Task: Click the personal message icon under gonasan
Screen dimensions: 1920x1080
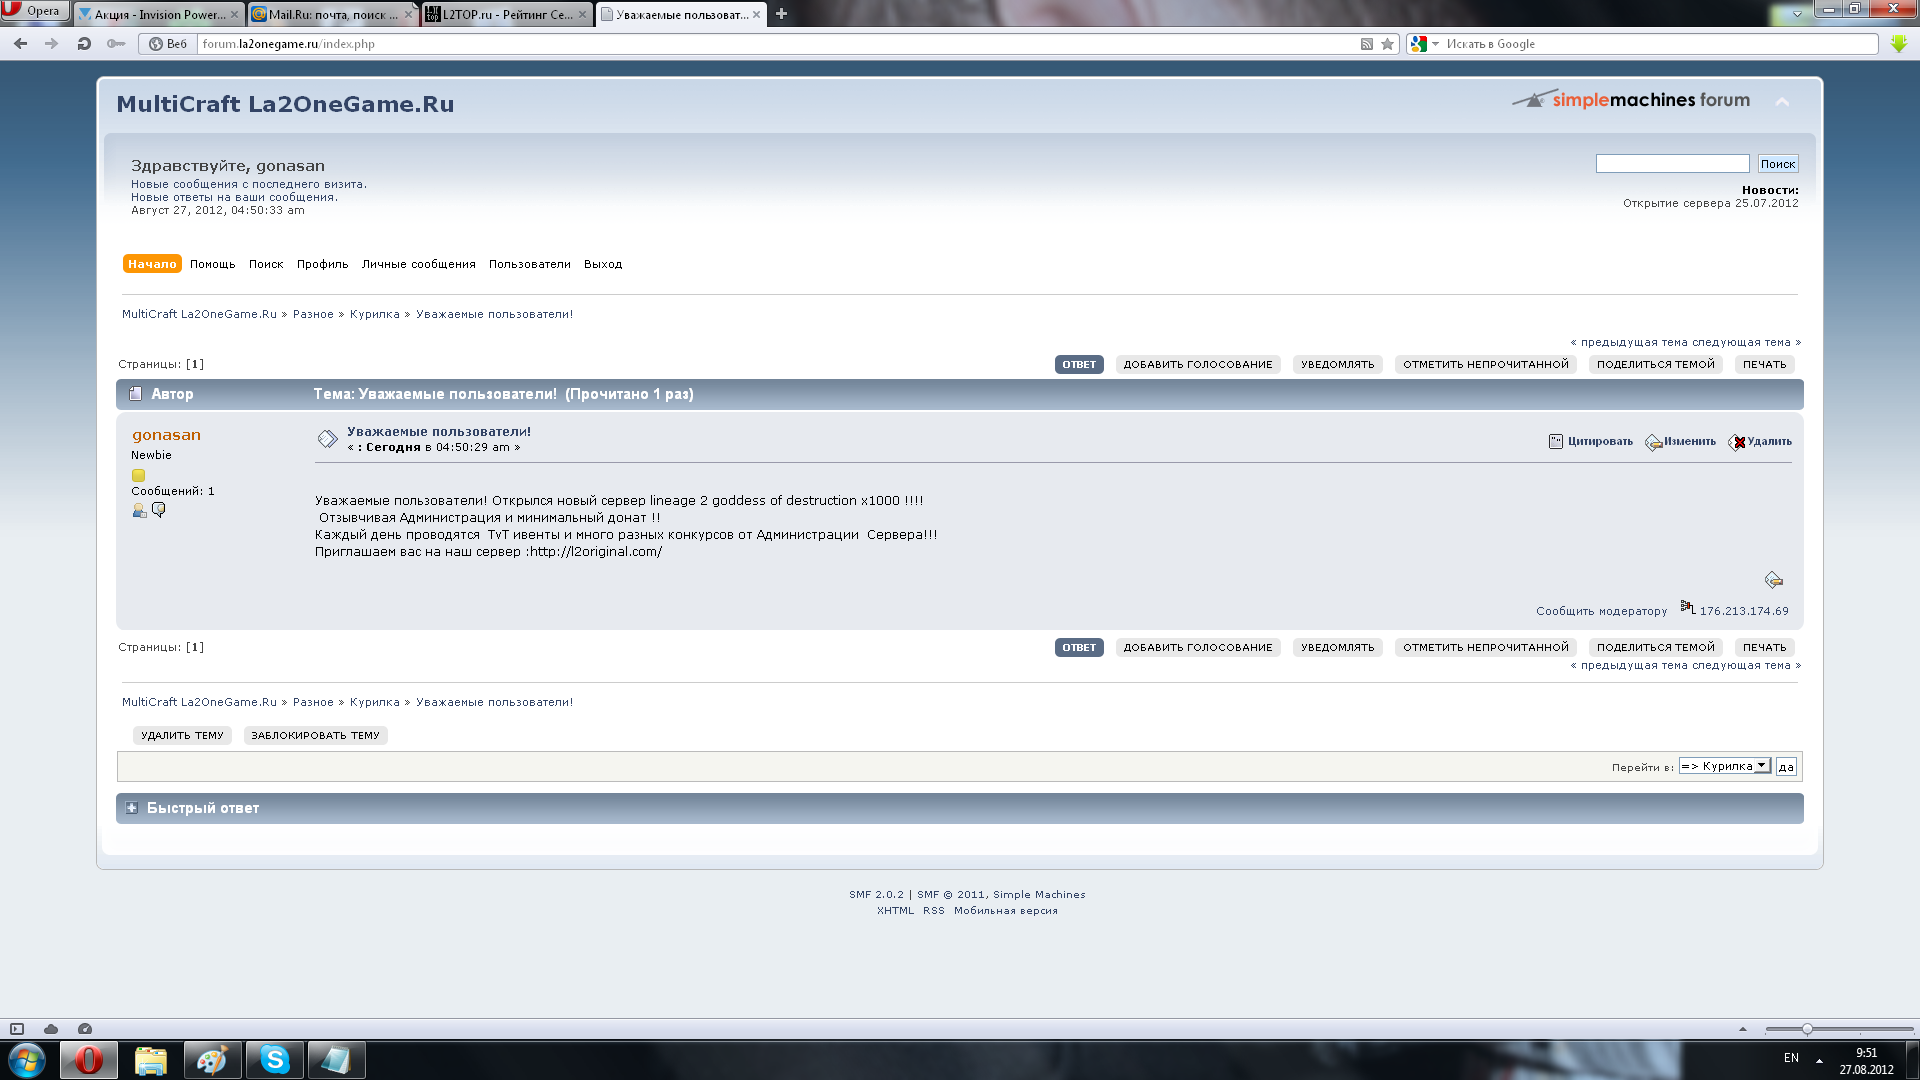Action: (158, 510)
